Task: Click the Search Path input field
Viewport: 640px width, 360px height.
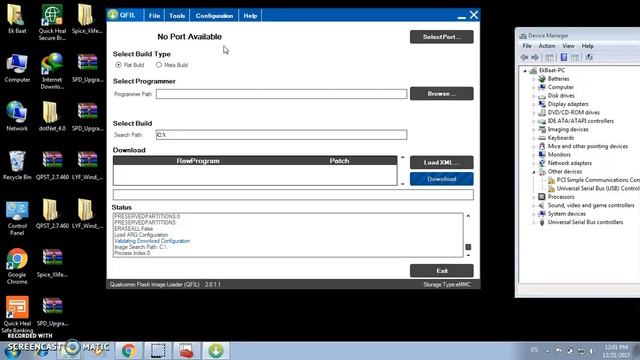Action: click(x=281, y=135)
